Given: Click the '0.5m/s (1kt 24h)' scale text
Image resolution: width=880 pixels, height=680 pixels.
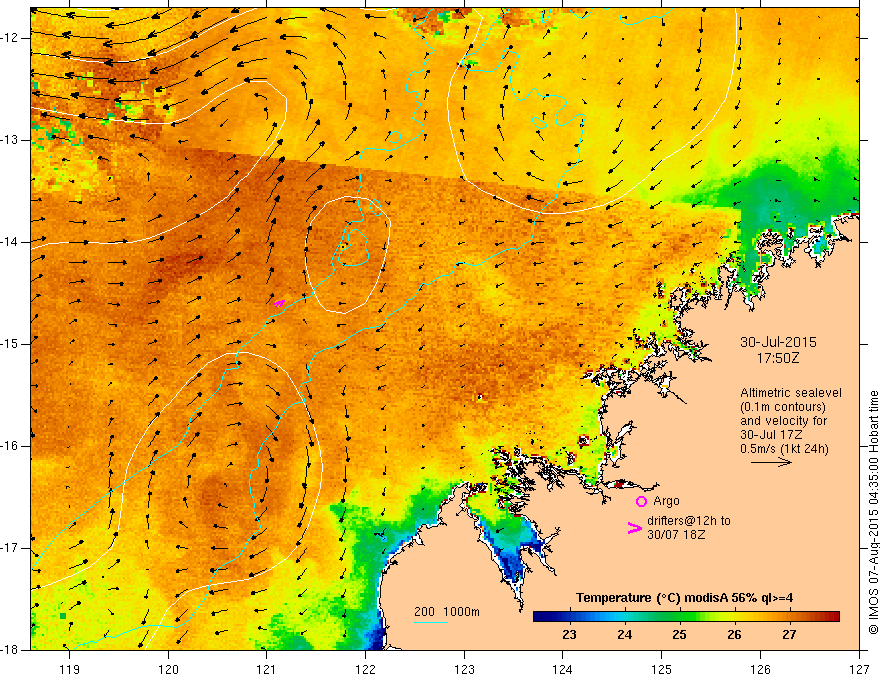Looking at the screenshot, I should click(x=784, y=448).
